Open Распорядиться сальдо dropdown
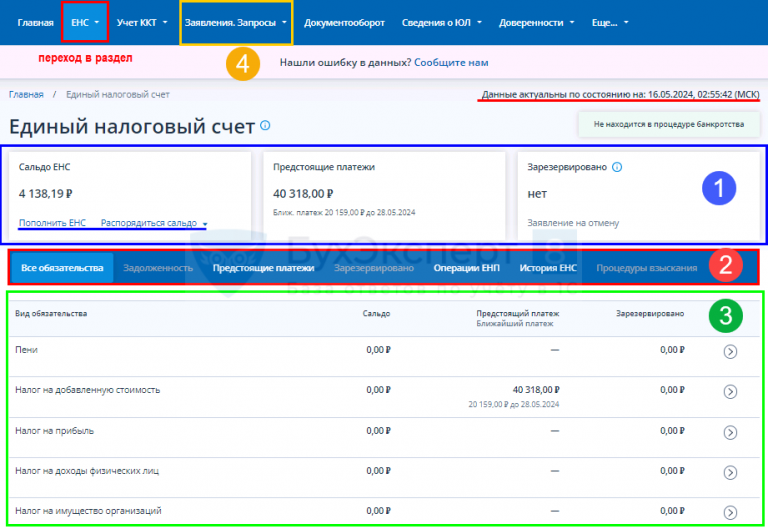Screen dimensions: 768x529 click(154, 223)
